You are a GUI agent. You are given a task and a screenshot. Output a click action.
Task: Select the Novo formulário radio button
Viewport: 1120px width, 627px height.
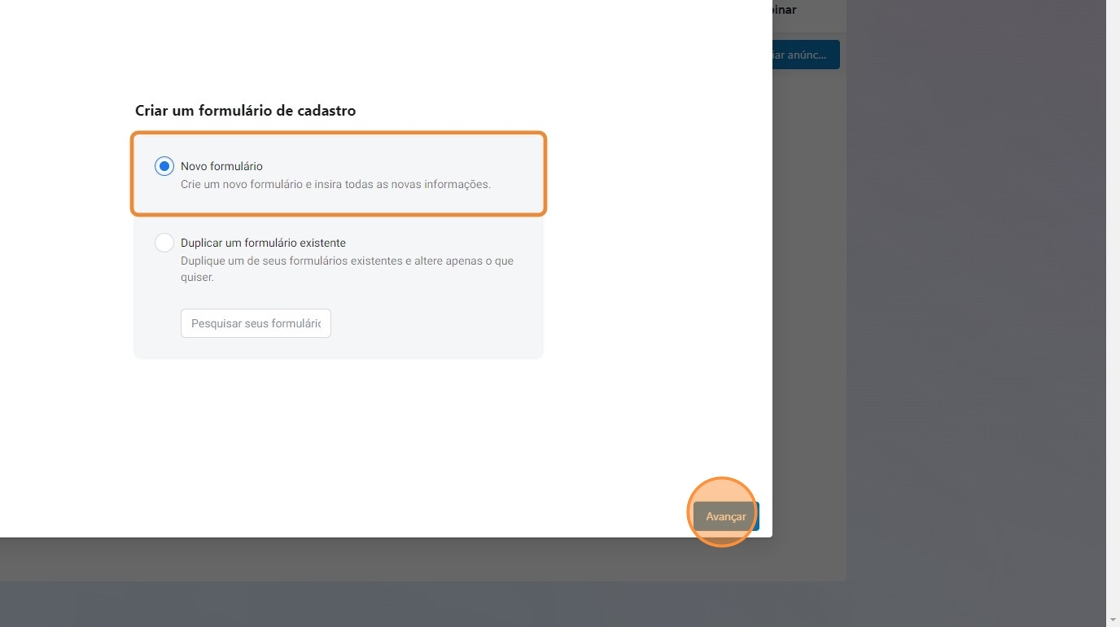[x=164, y=166]
